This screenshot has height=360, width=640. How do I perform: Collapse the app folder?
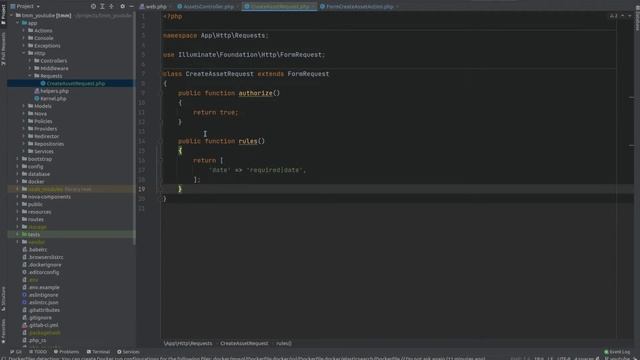pos(17,23)
